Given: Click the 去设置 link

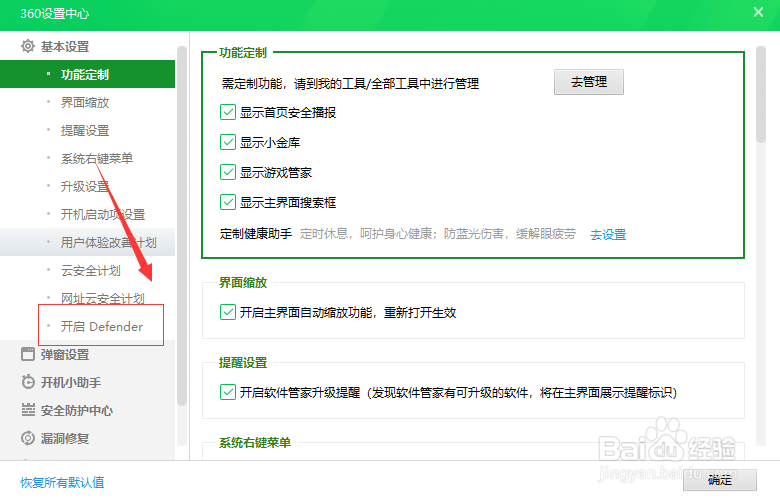Looking at the screenshot, I should 608,234.
